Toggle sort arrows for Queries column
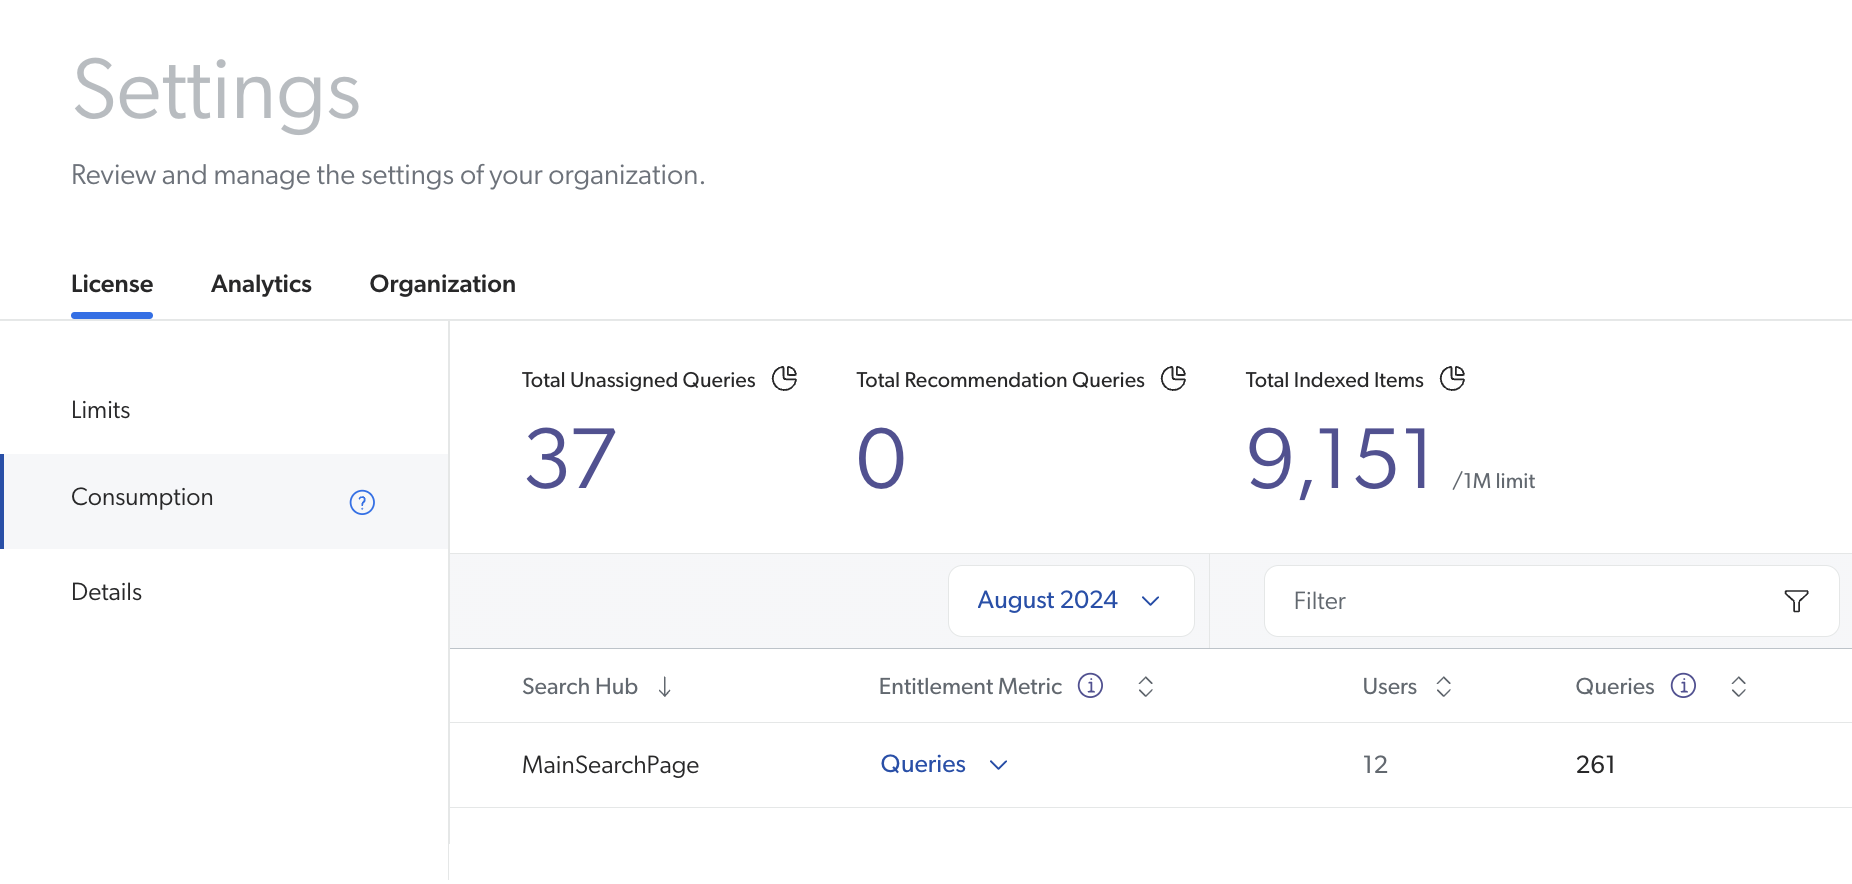The width and height of the screenshot is (1852, 884). [1739, 686]
